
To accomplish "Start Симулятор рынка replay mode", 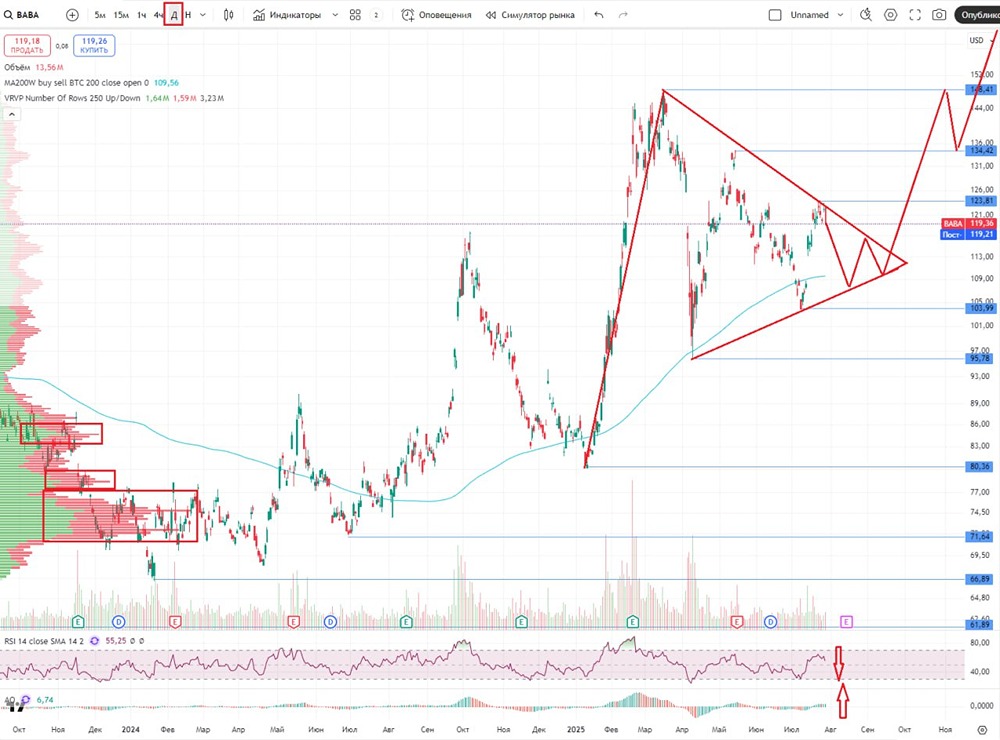I will [x=529, y=15].
